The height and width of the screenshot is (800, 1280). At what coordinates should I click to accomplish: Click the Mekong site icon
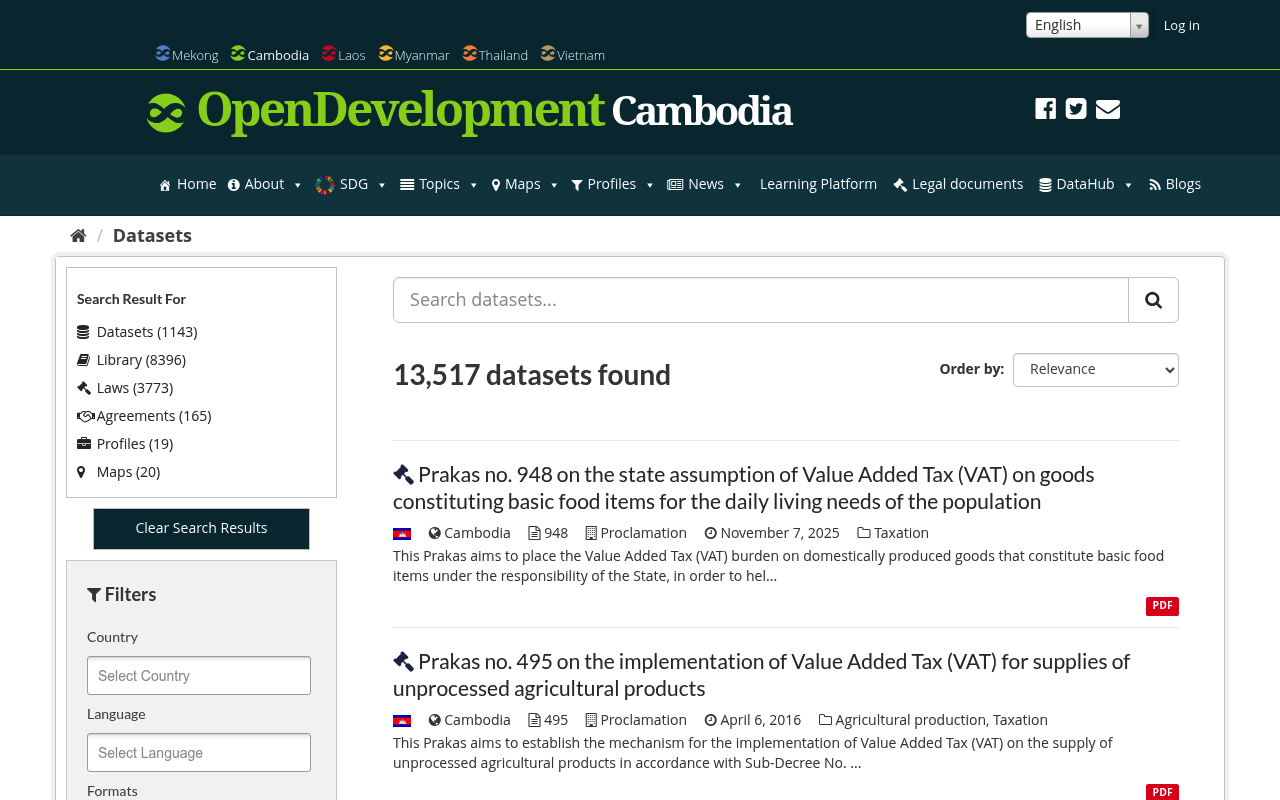(x=163, y=53)
